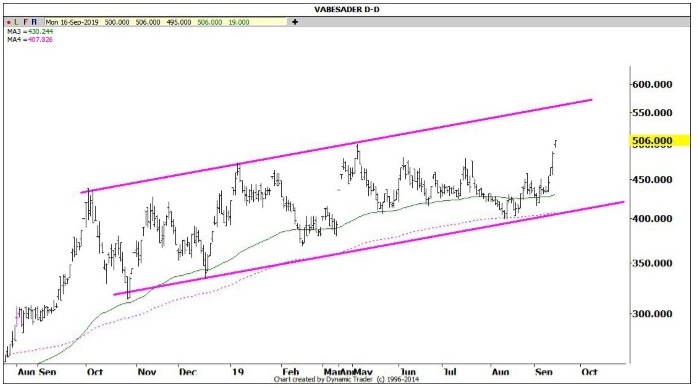
Task: Click the green close value 506.000 in data bar
Action: click(210, 22)
